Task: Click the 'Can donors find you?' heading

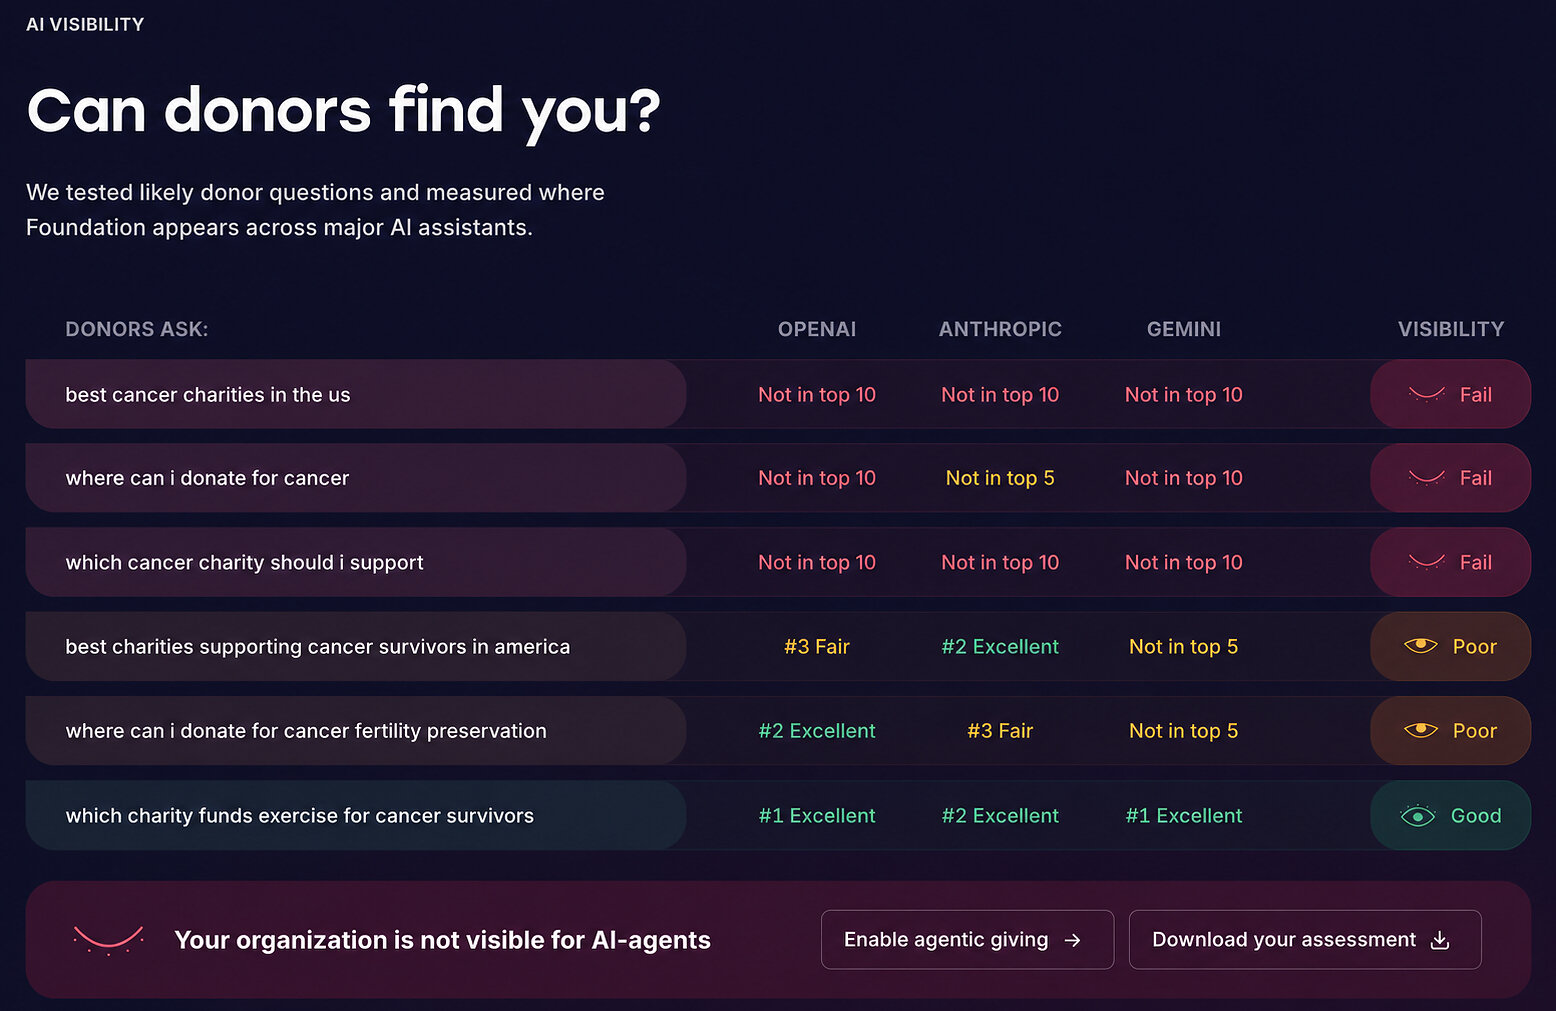Action: tap(343, 110)
